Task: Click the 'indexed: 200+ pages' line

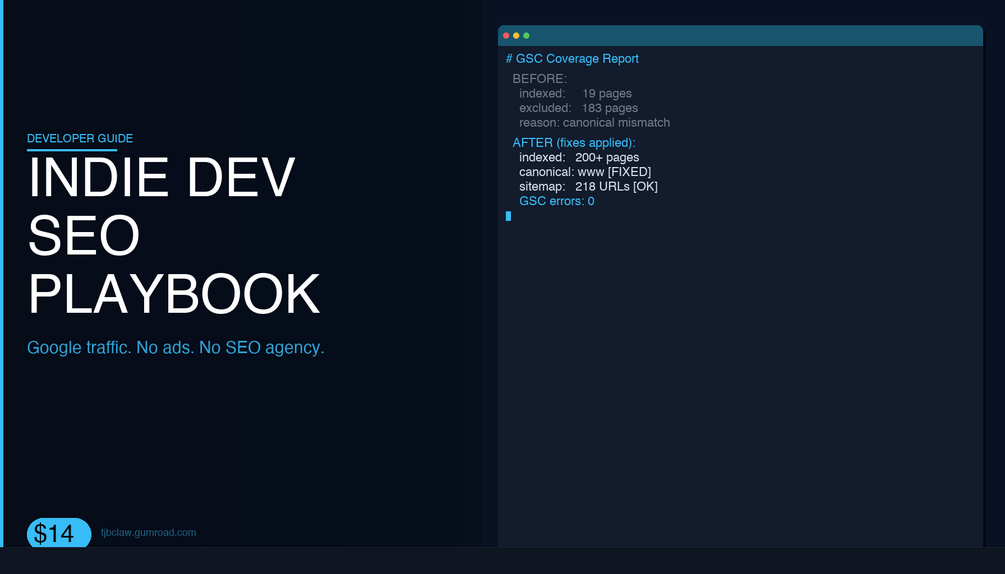Action: coord(579,158)
